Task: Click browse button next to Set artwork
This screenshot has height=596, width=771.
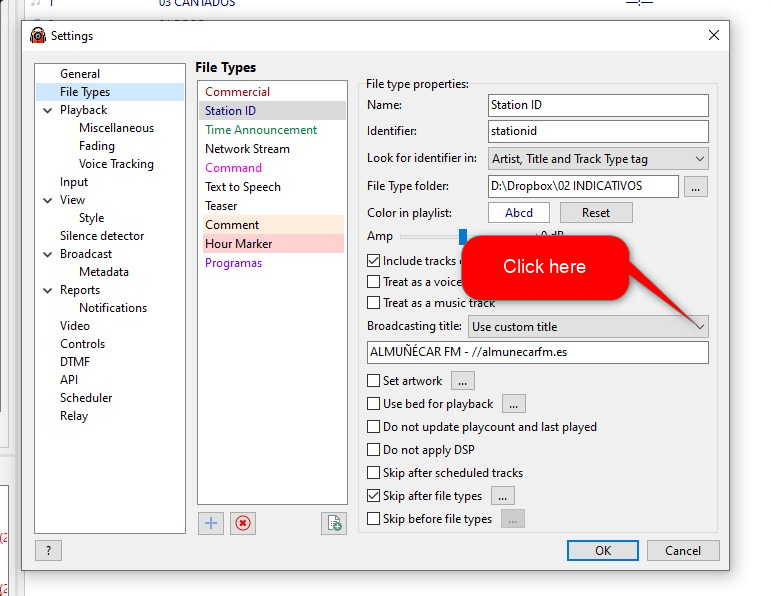Action: [x=462, y=380]
